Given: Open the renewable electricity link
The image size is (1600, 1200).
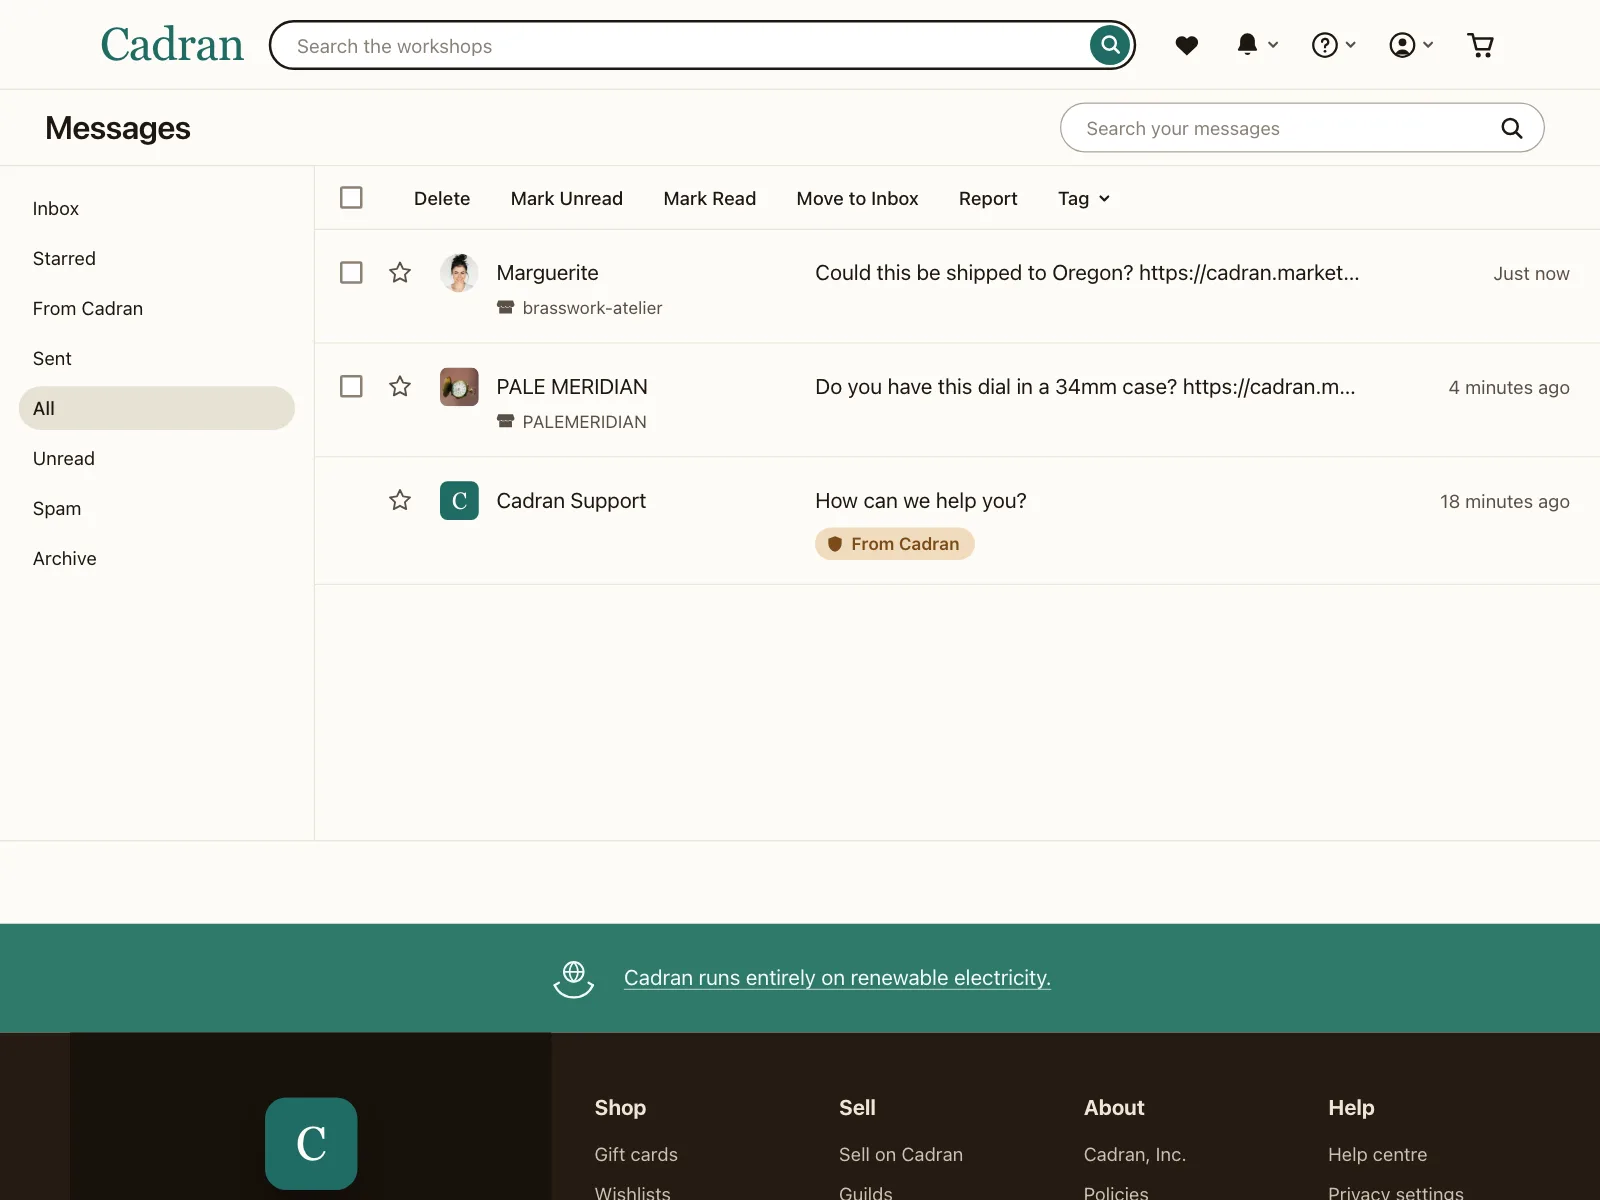Looking at the screenshot, I should pyautogui.click(x=837, y=978).
